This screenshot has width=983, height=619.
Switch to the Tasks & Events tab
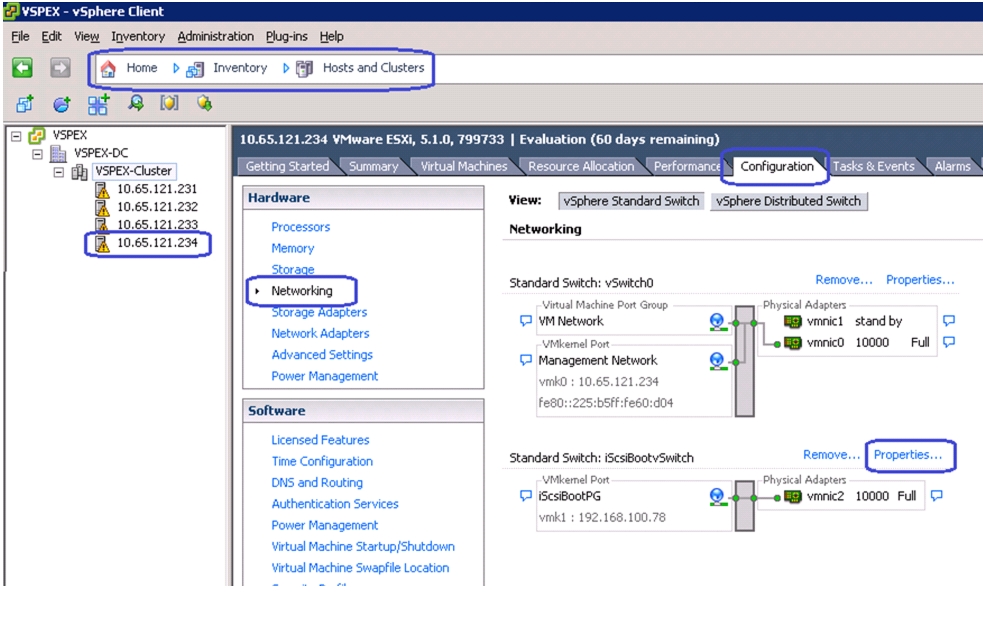pos(873,166)
